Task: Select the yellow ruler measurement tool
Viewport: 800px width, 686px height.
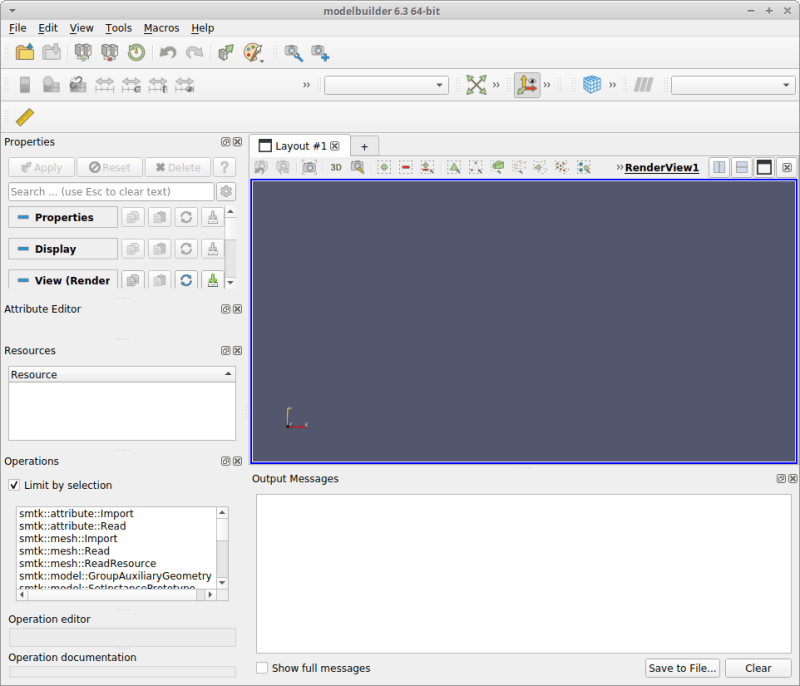Action: pos(24,117)
